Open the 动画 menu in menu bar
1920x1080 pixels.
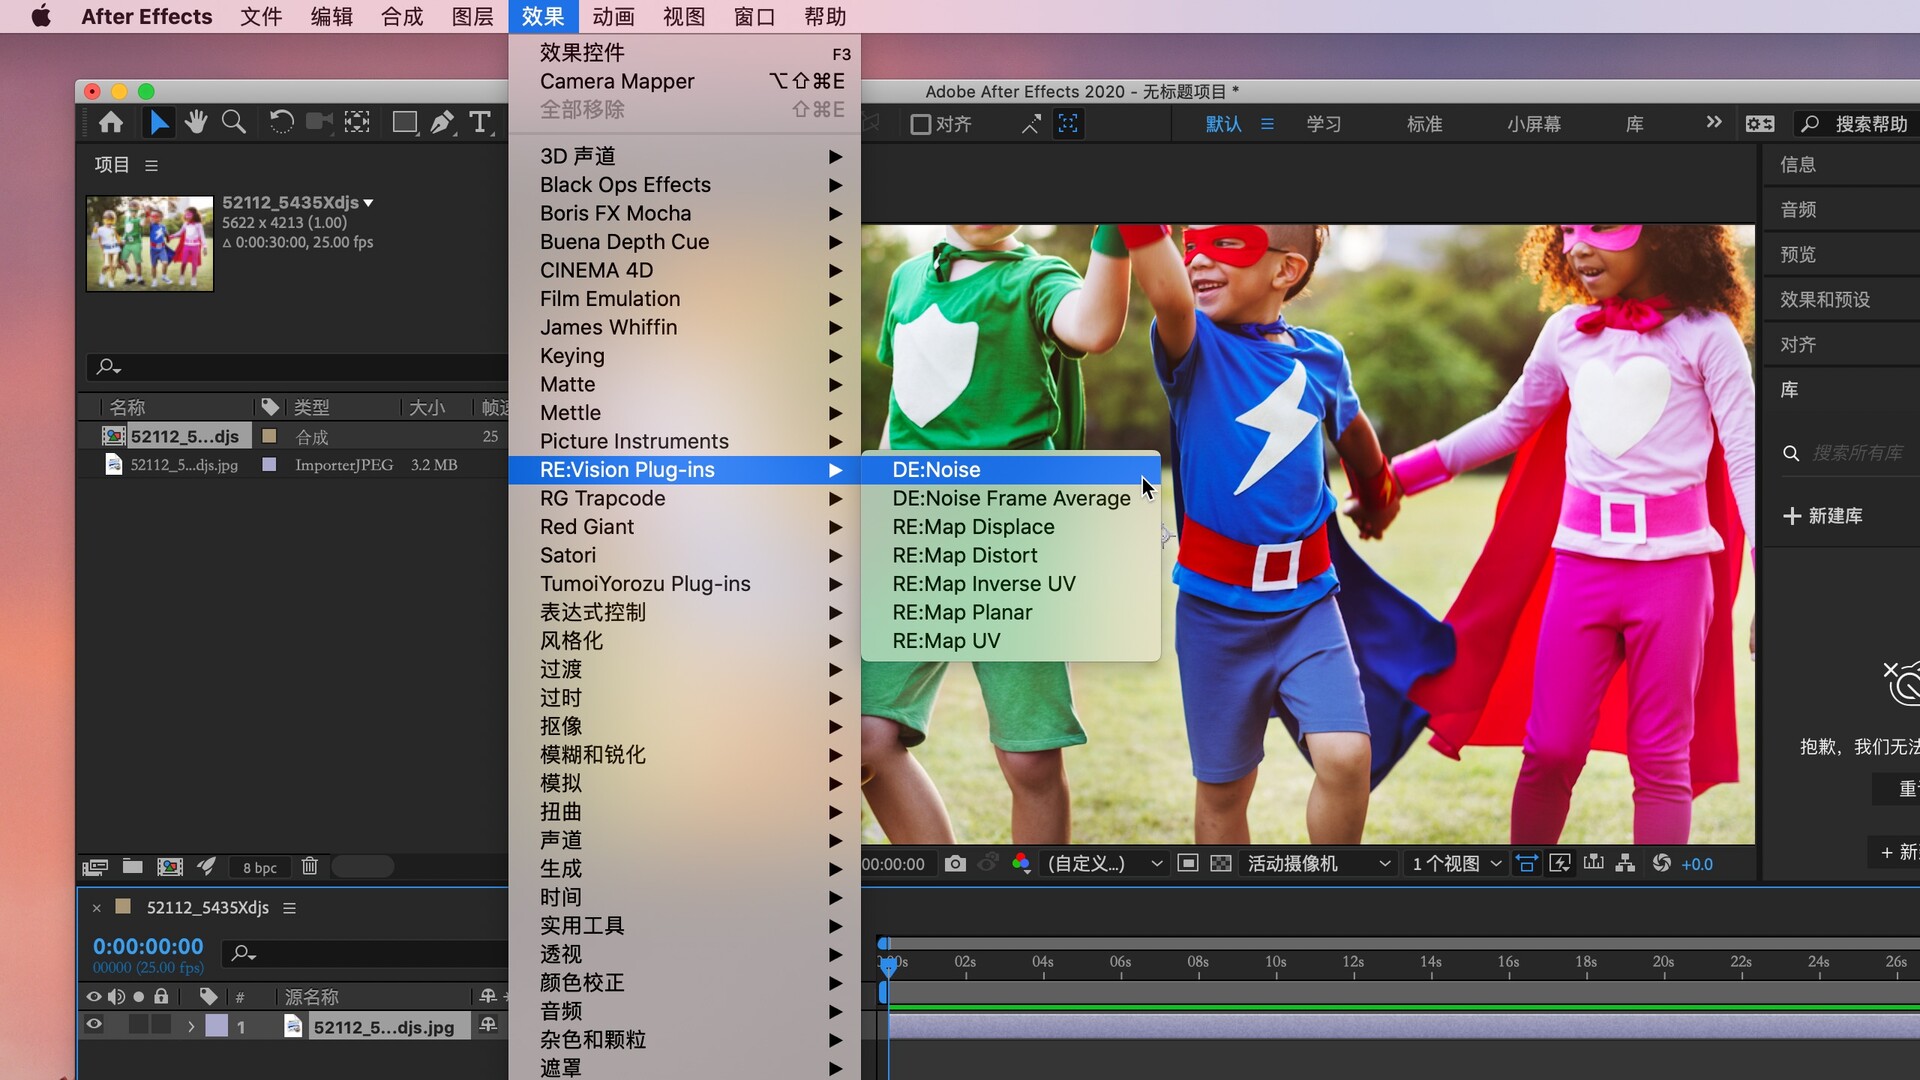click(613, 17)
